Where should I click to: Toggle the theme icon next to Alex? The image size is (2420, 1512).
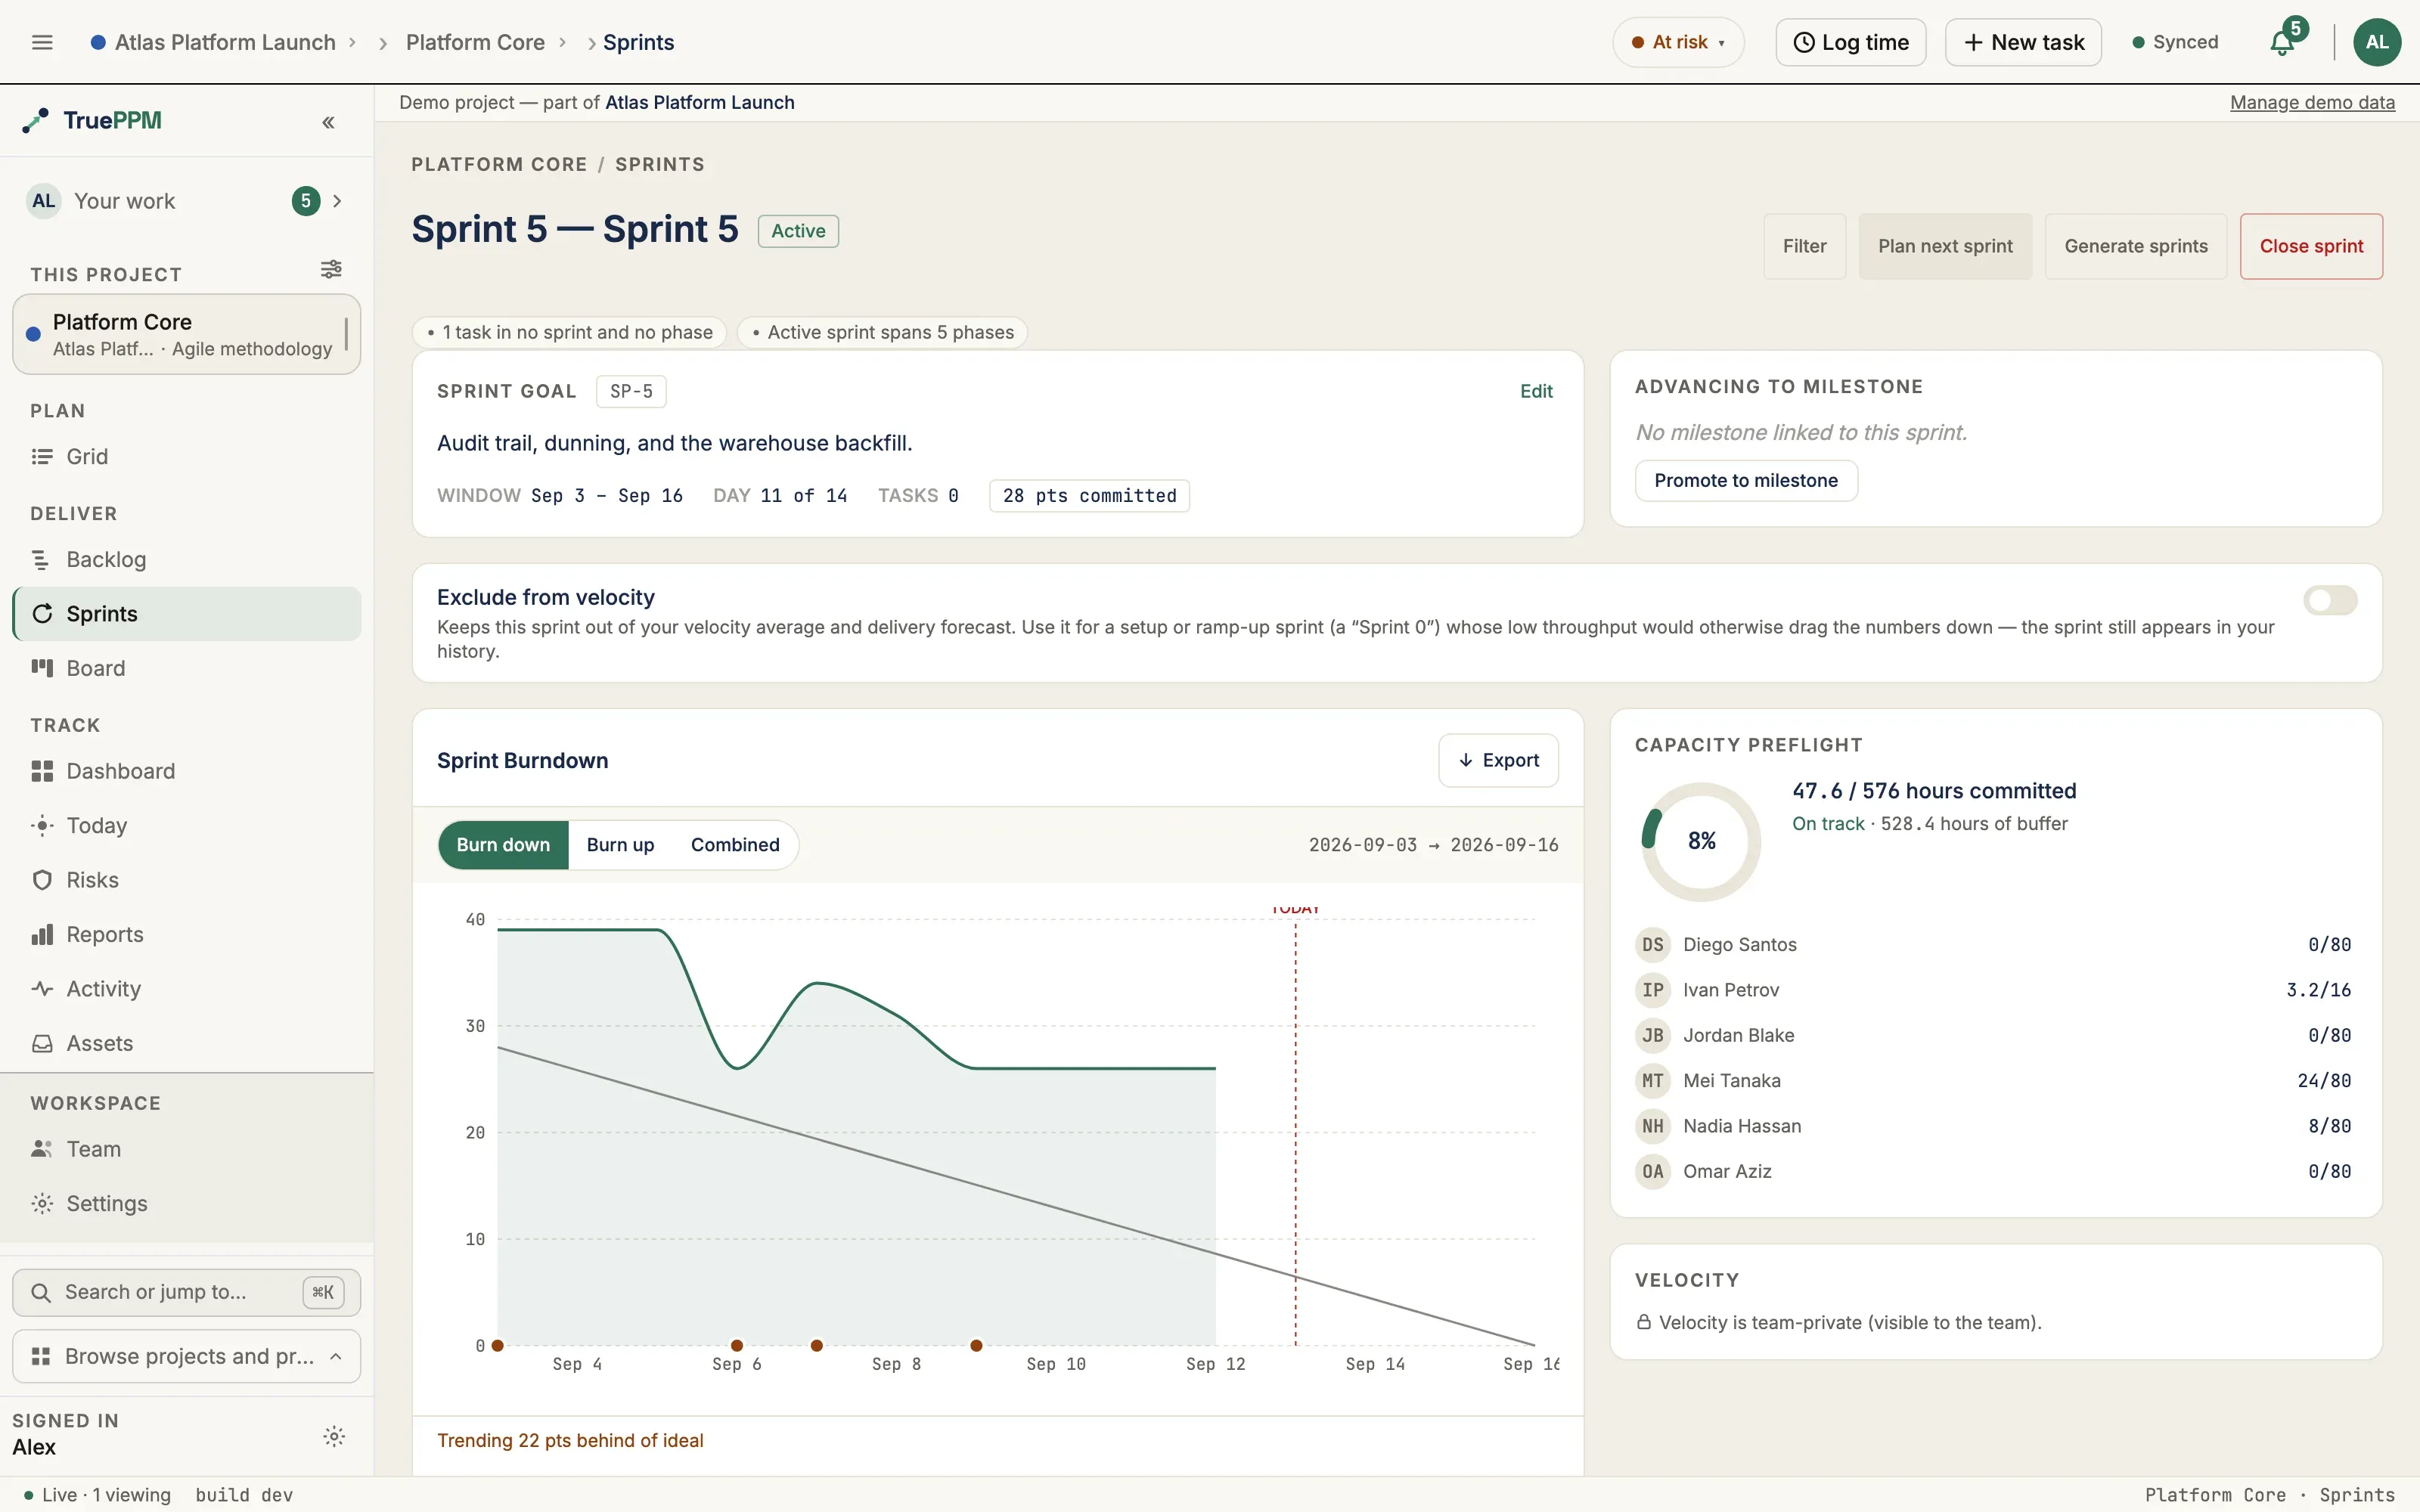click(x=334, y=1436)
